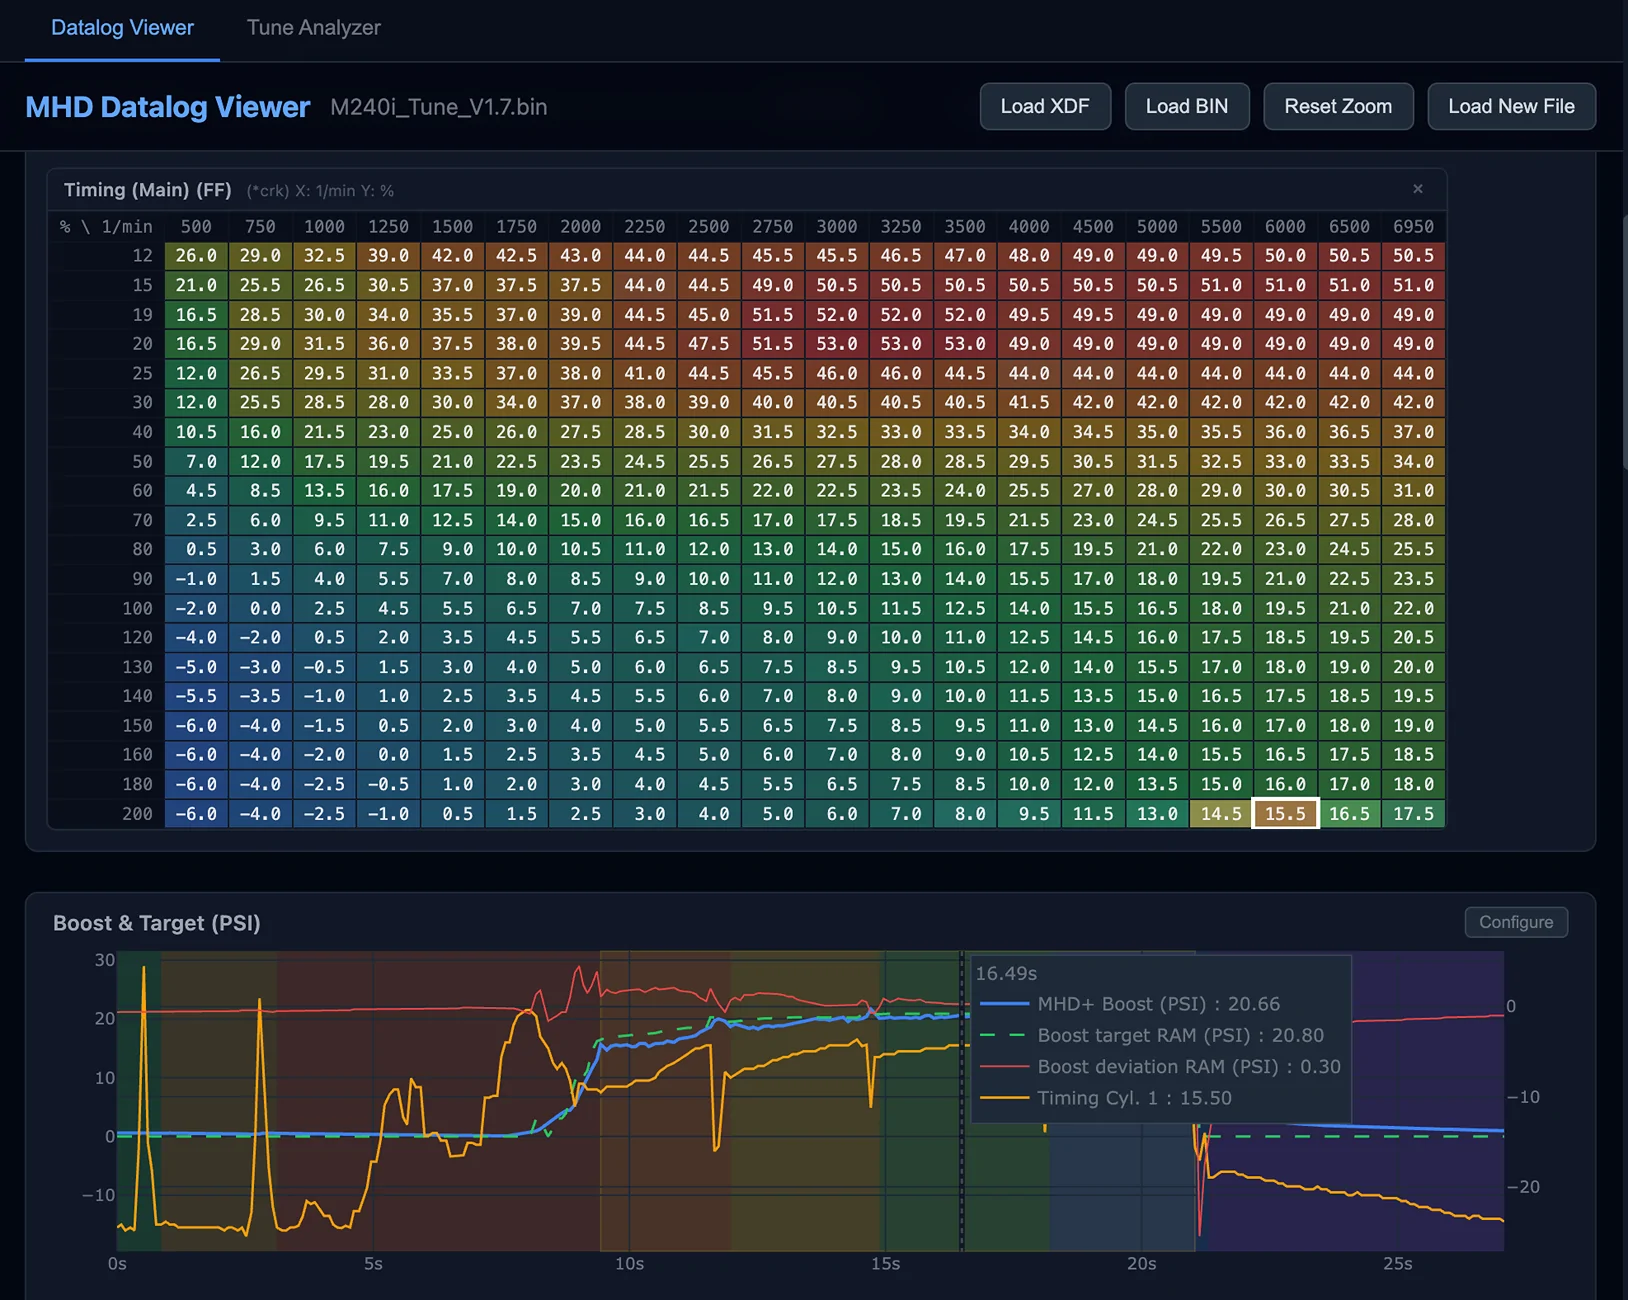Click the Boost & Target (PSI) chart title

tap(157, 923)
